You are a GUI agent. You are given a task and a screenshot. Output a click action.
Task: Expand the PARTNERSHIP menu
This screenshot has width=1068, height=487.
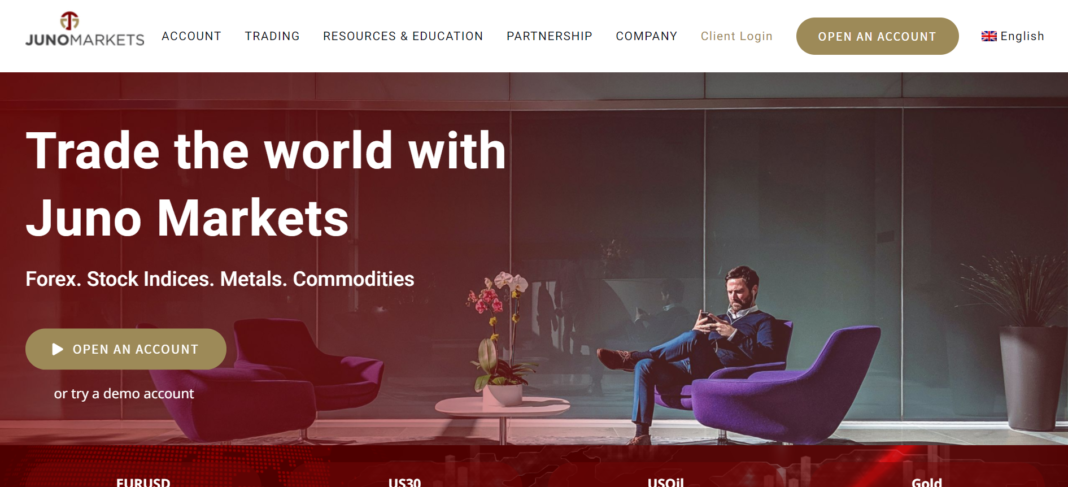[550, 36]
